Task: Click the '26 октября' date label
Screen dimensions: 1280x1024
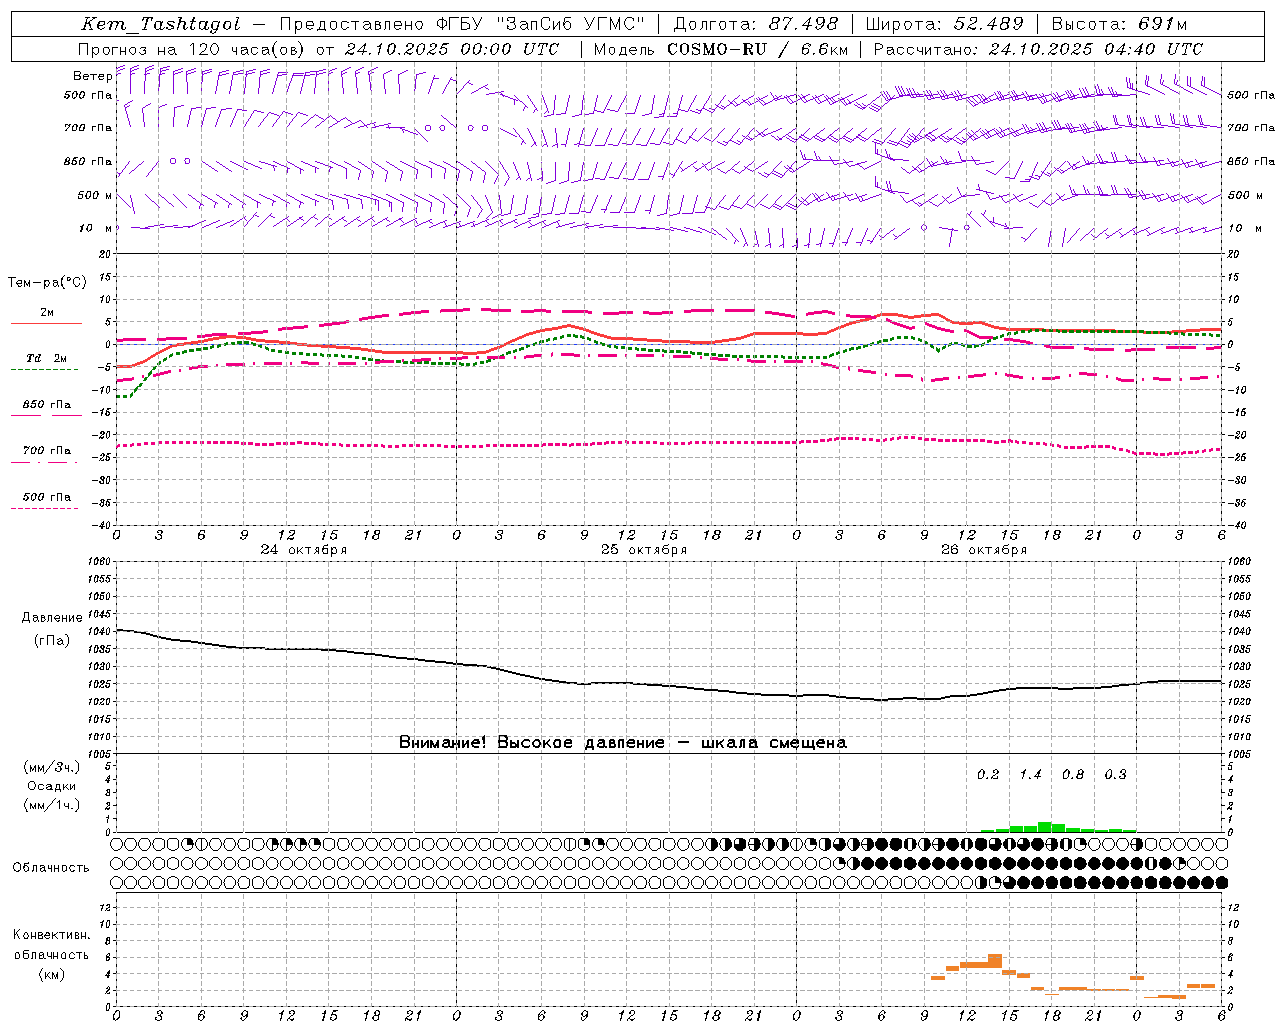Action: click(x=984, y=550)
